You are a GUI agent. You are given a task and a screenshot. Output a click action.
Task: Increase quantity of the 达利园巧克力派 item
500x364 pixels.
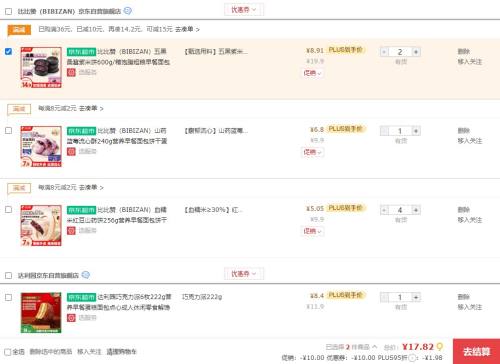(x=416, y=297)
